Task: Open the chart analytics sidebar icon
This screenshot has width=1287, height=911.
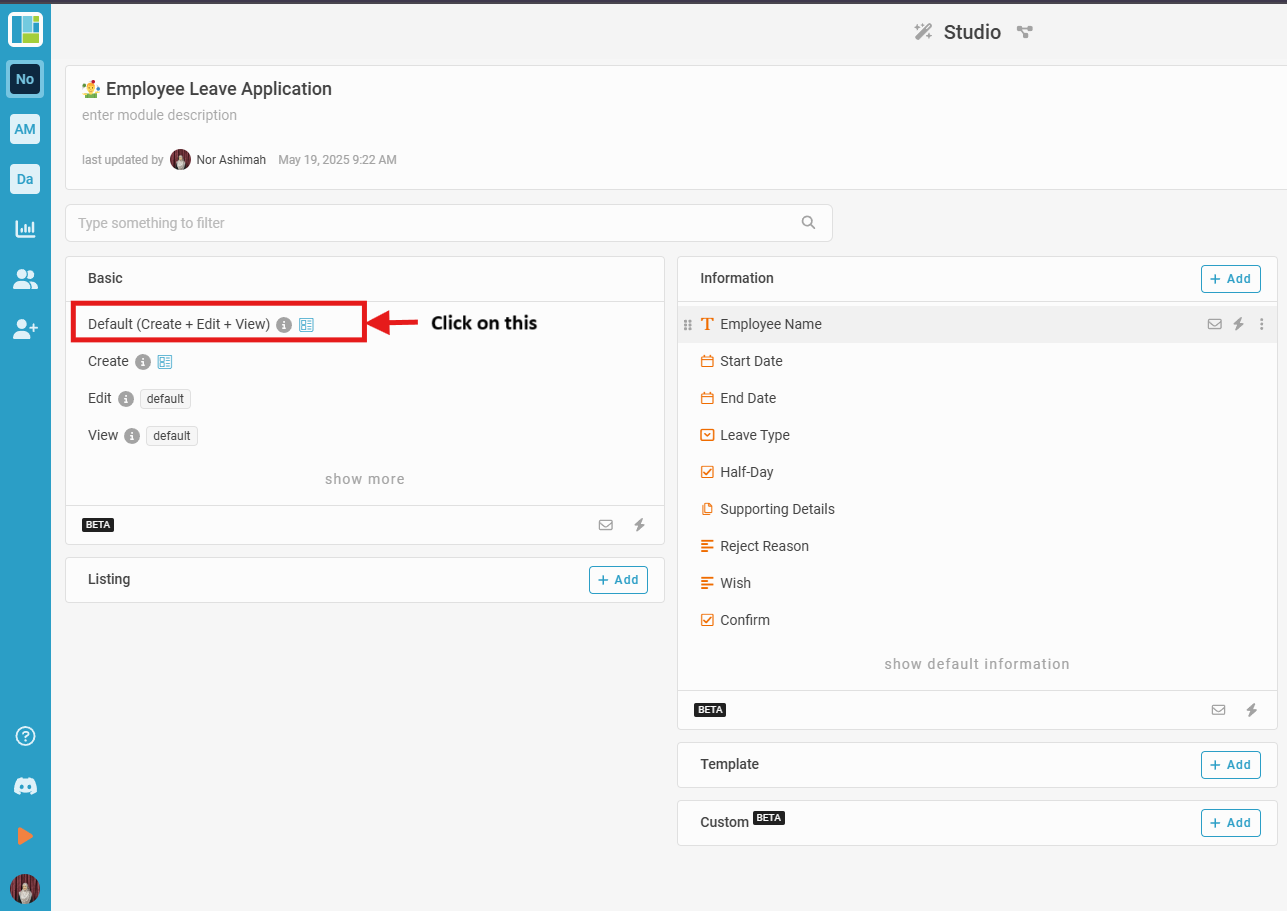Action: [x=25, y=229]
